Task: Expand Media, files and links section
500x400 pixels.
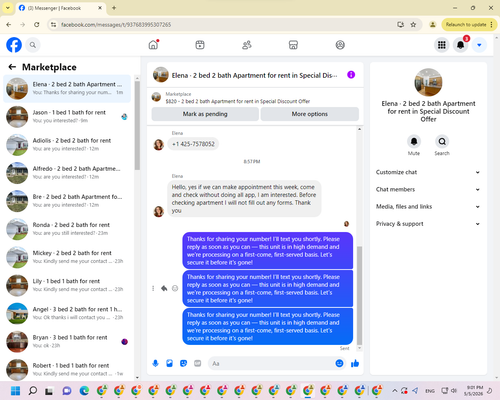Action: pos(428,207)
